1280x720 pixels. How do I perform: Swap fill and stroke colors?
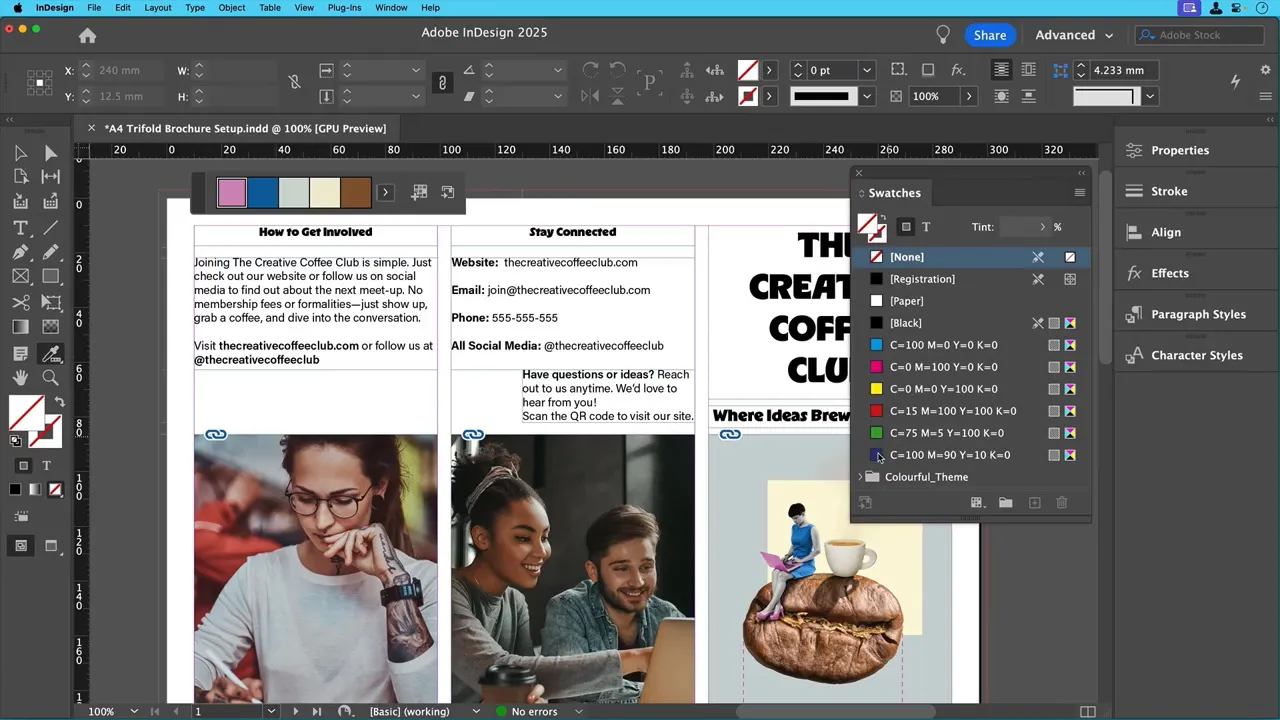tap(58, 400)
